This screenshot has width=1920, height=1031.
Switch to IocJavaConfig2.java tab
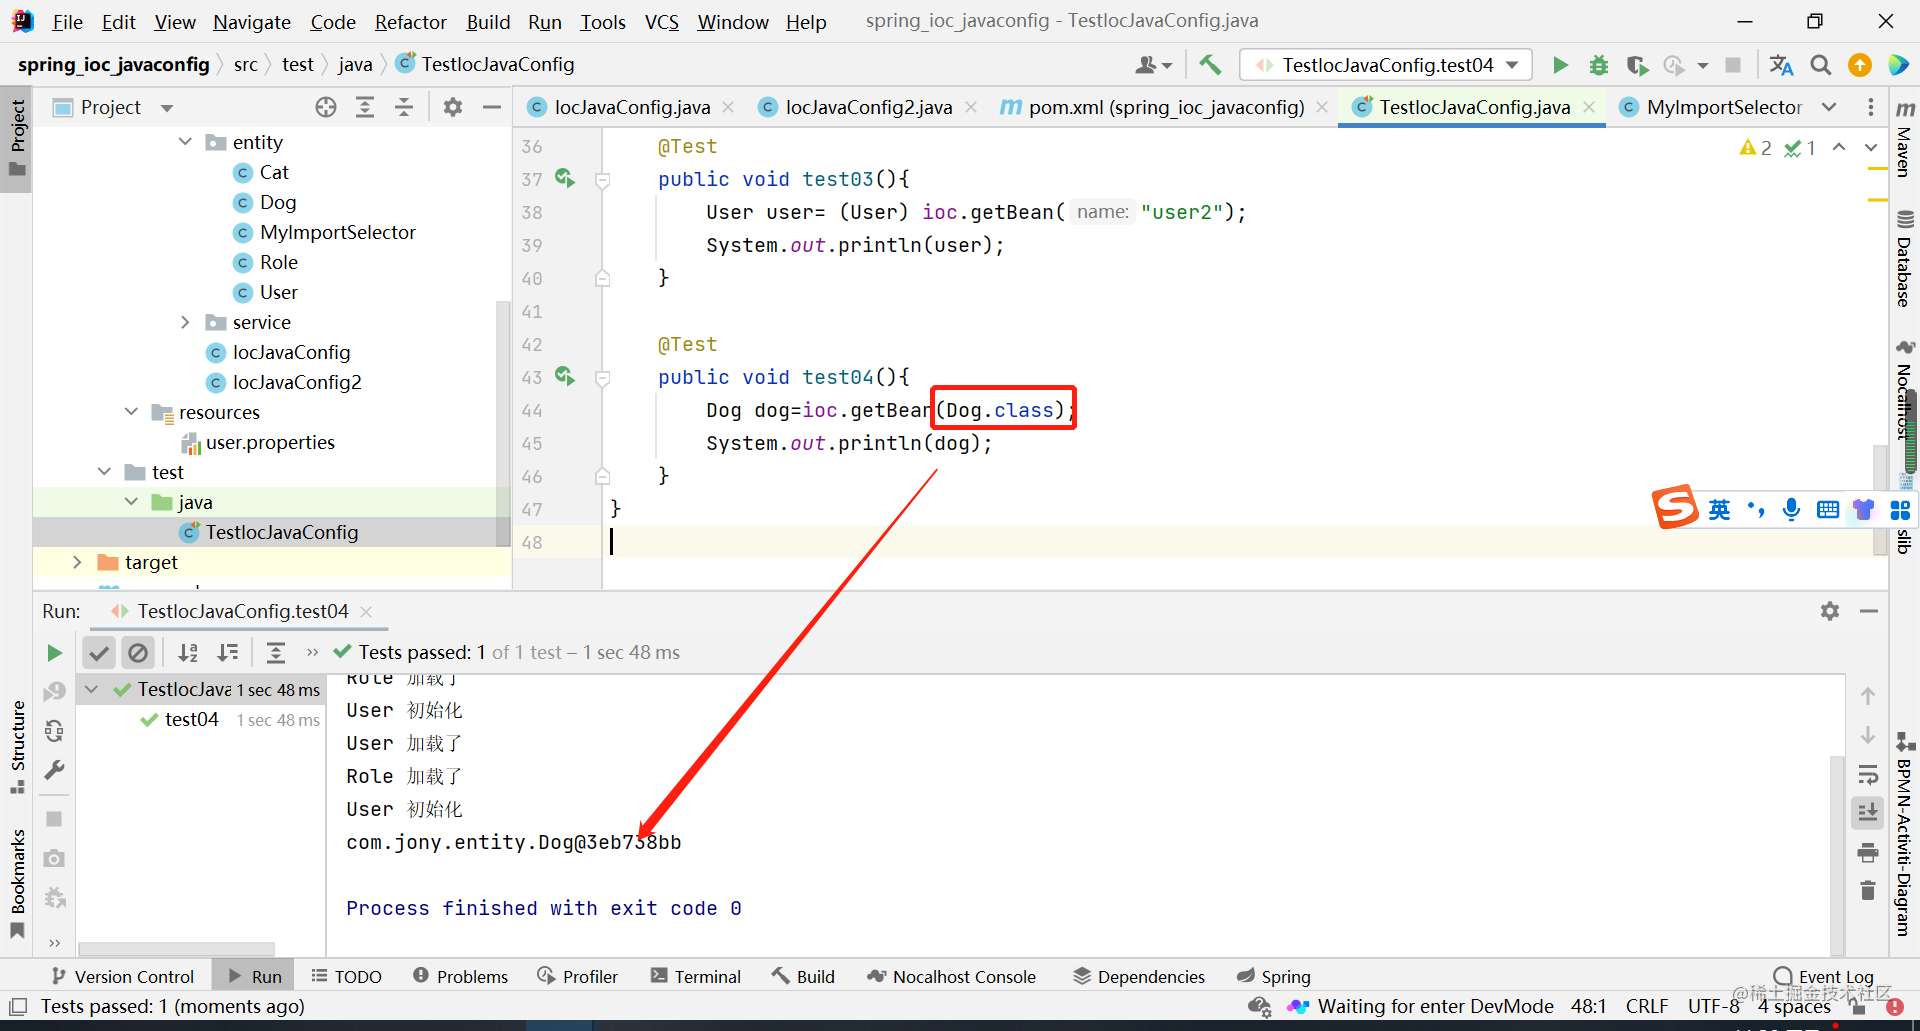coord(868,107)
